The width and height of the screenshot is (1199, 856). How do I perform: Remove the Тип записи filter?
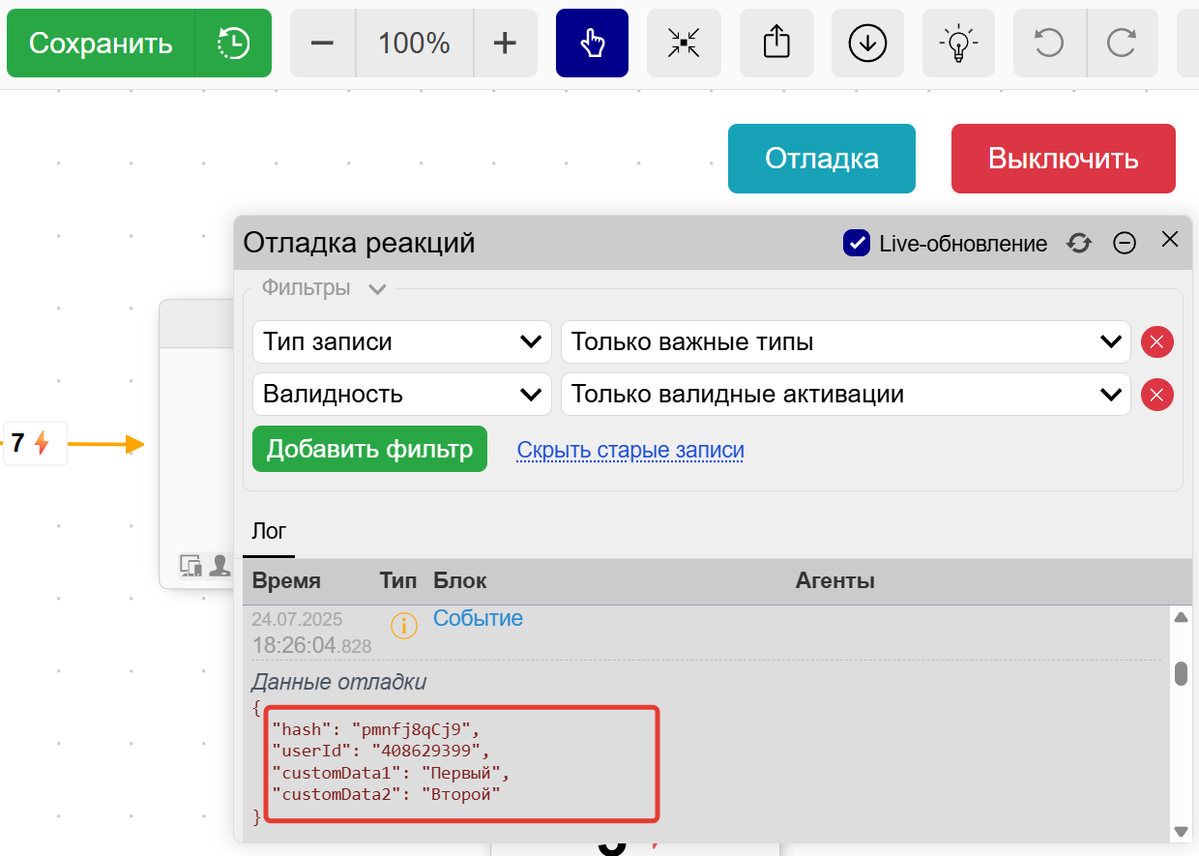pyautogui.click(x=1157, y=342)
